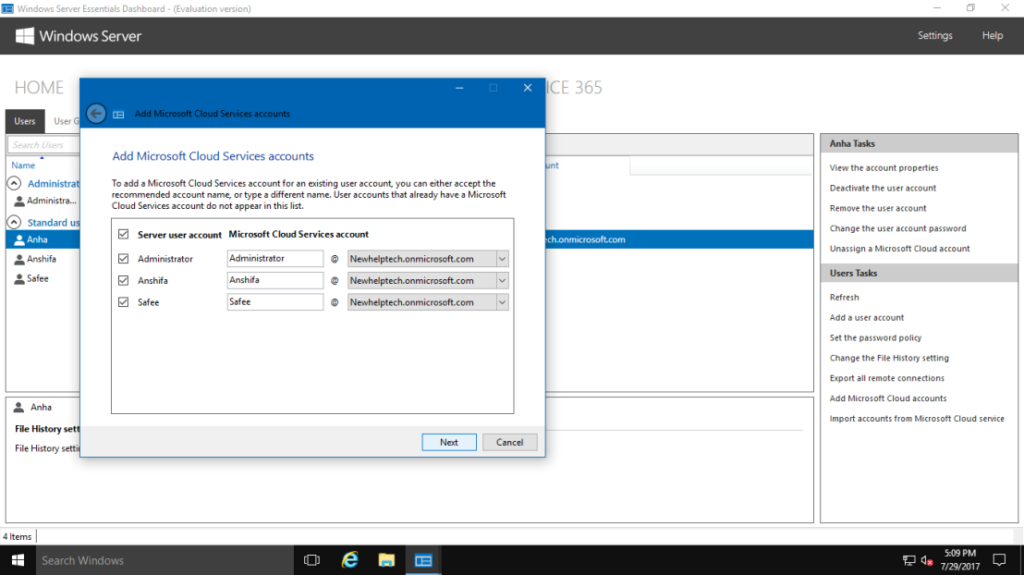Click the back arrow in the dialog header
Viewport: 1024px width, 575px height.
[x=96, y=114]
